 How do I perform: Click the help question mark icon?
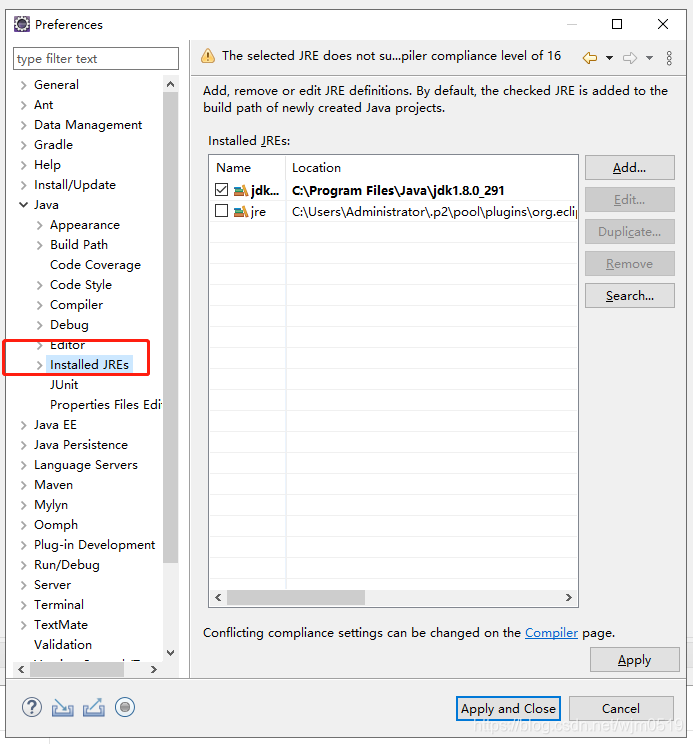click(x=32, y=707)
